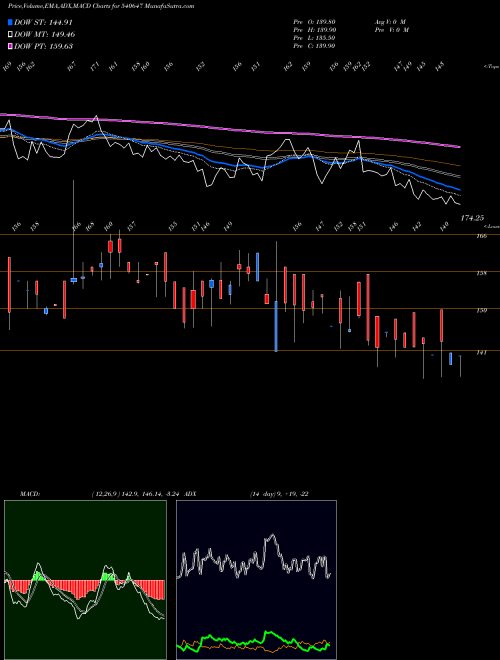Screen dimensions: 500x660
Task: Open the green MACD histogram panel
Action: (85, 580)
